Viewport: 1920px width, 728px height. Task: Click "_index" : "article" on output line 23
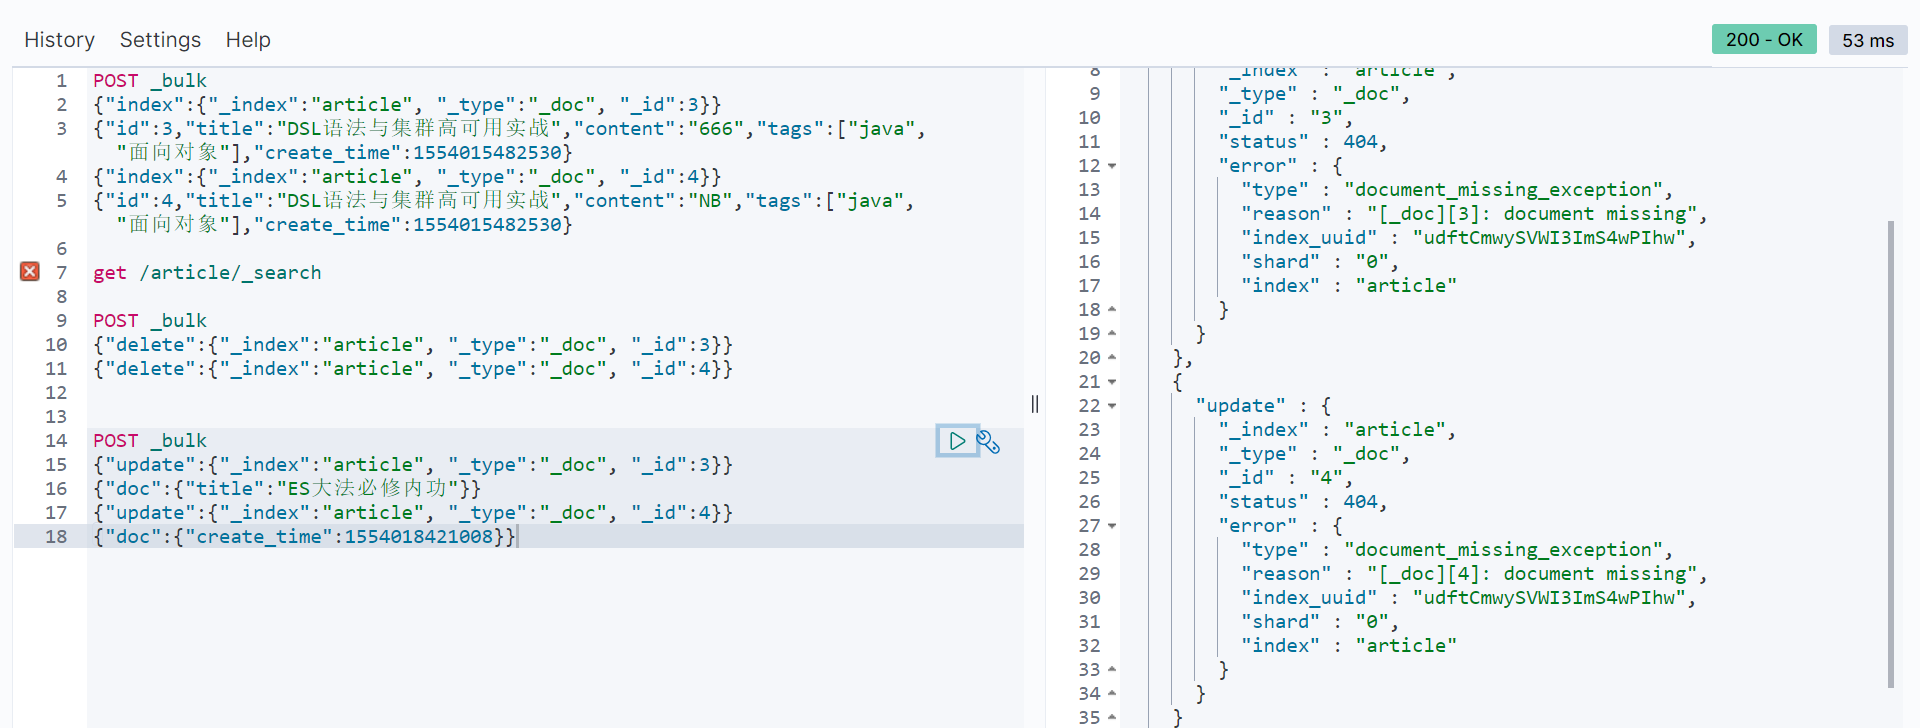pos(1337,430)
